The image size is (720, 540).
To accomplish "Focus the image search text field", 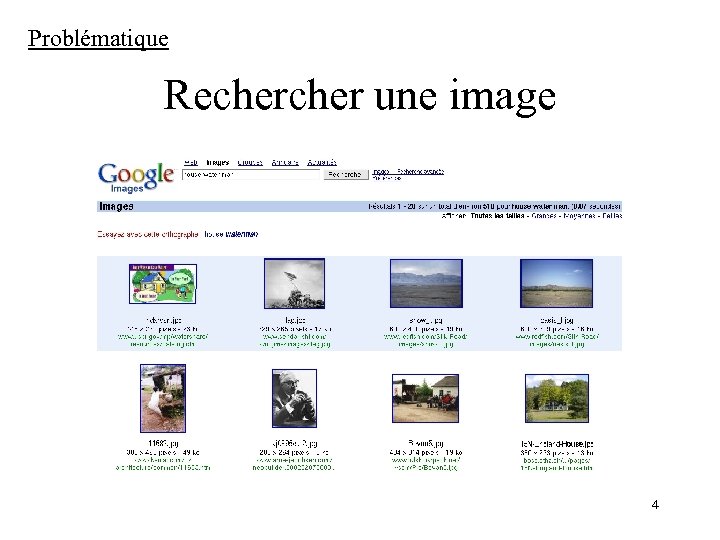I will click(x=251, y=174).
